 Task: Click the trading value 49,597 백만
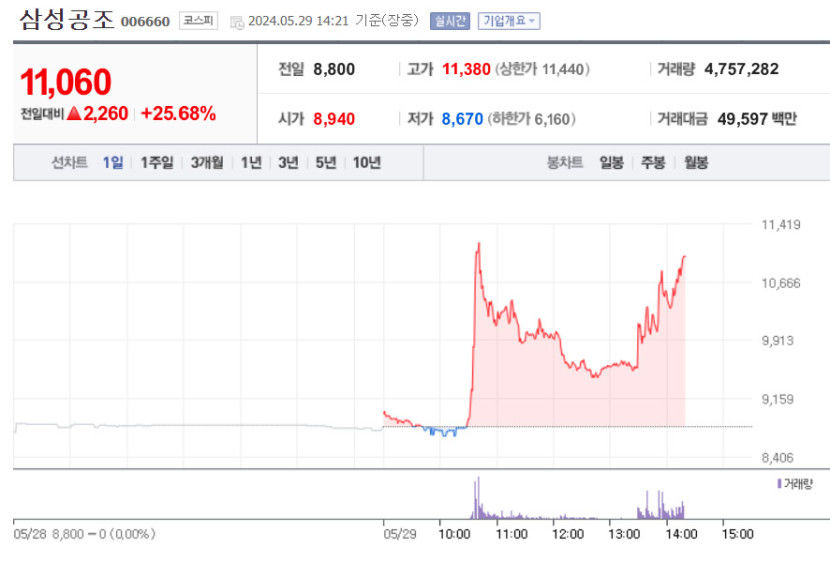click(x=757, y=119)
